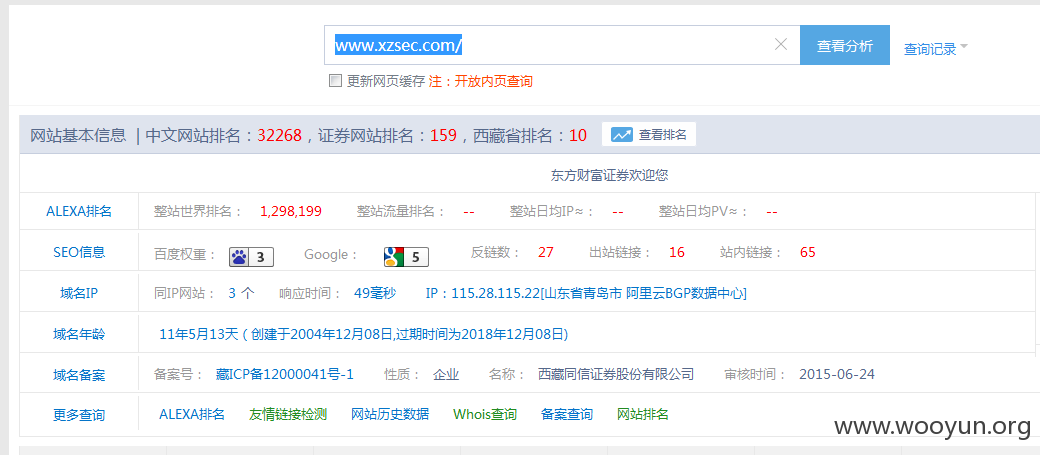Expand the 查询记录 dropdown
Screen dimensions: 1040x455
[936, 48]
